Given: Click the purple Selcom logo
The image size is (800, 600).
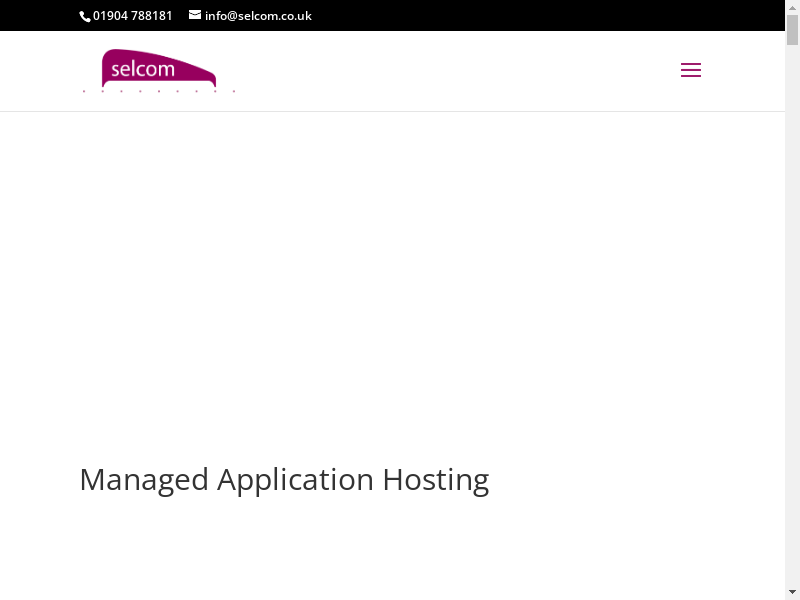Looking at the screenshot, I should 159,70.
